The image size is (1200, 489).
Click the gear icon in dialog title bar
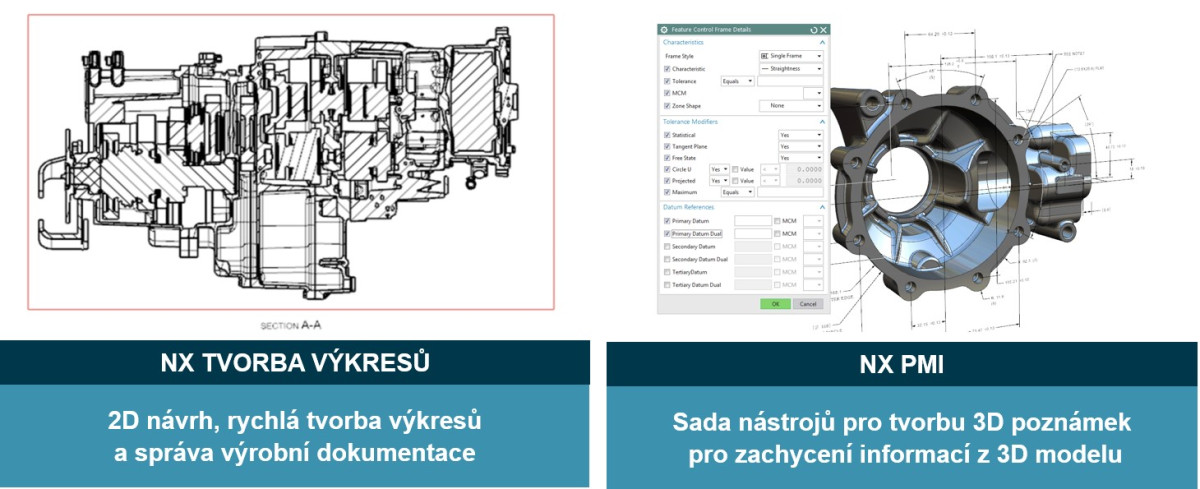[664, 30]
